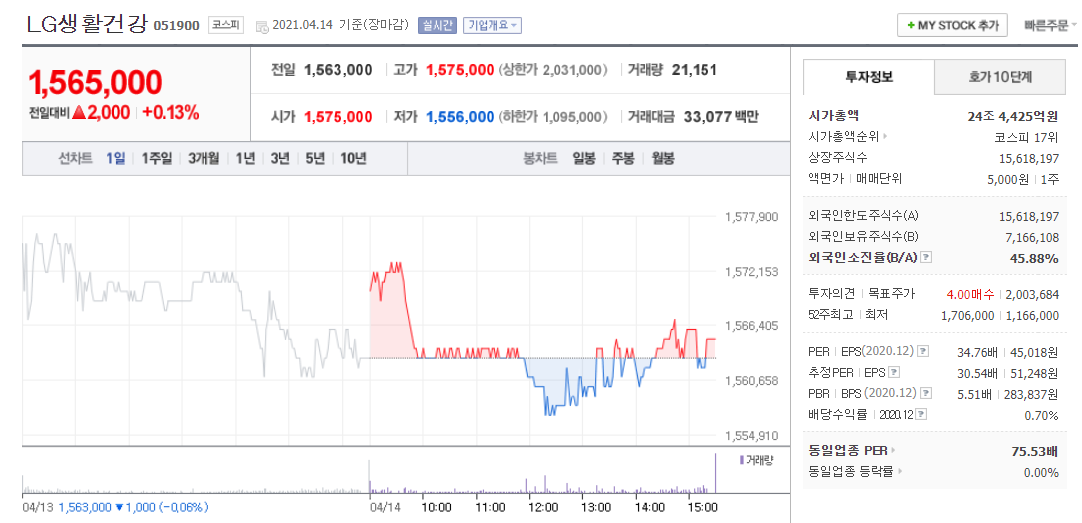The width and height of the screenshot is (1082, 523).
Task: Click the 거래량 legend marker in volume chart
Action: [x=741, y=460]
